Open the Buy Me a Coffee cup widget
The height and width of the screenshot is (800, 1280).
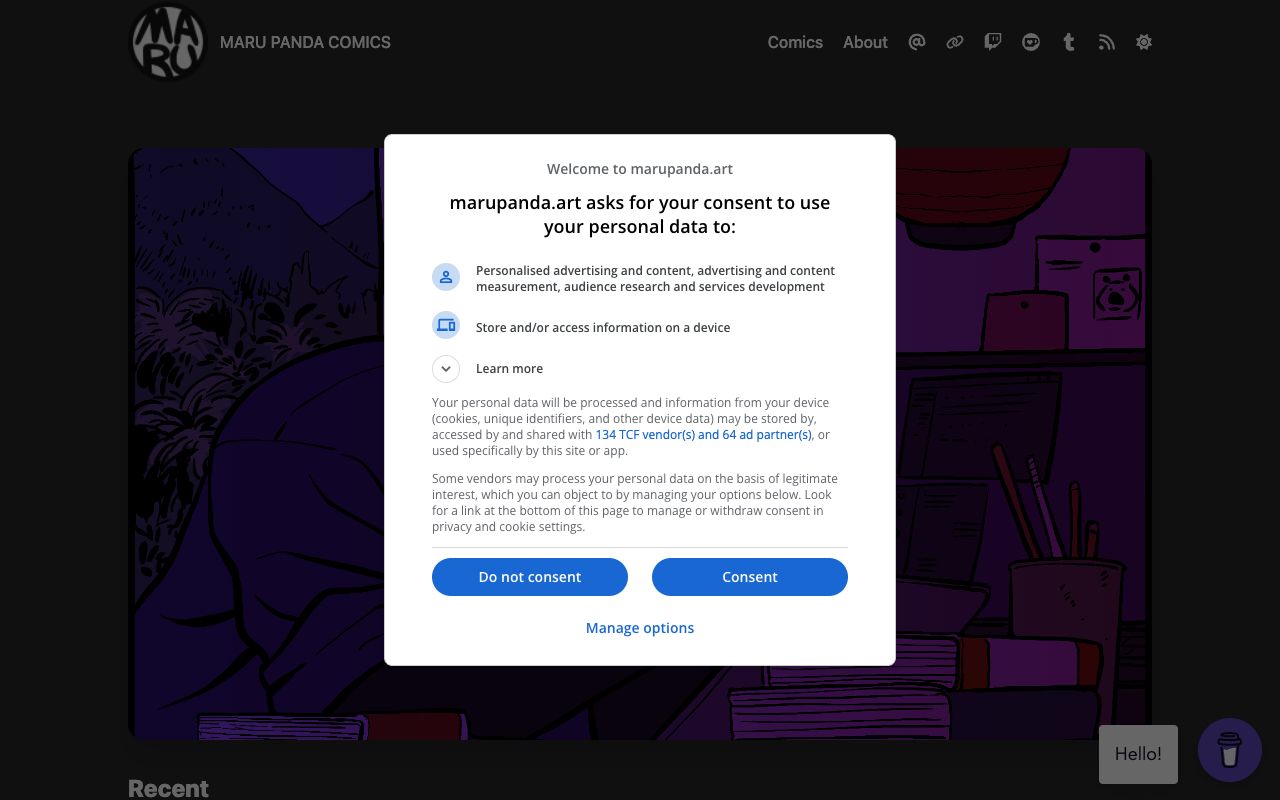(1230, 750)
